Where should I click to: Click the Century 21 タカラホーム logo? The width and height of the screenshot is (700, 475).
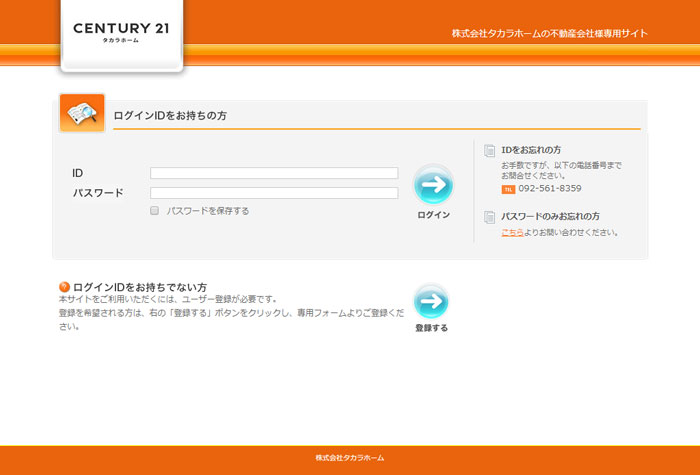(121, 33)
